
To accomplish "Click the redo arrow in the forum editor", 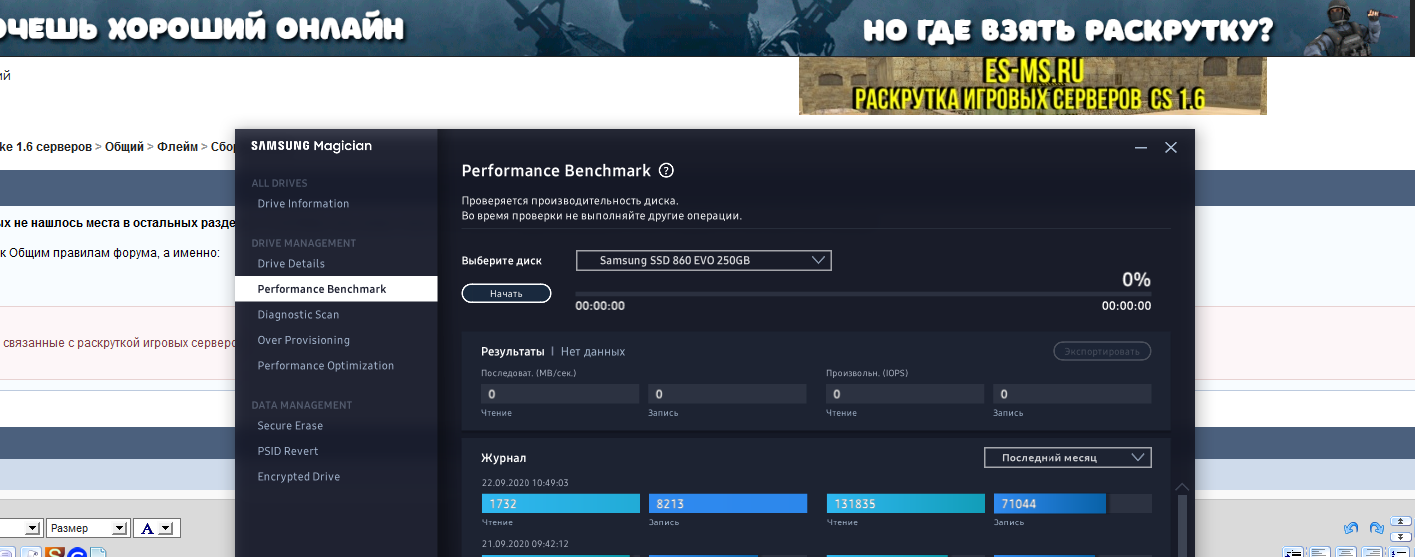I will pos(1376,528).
